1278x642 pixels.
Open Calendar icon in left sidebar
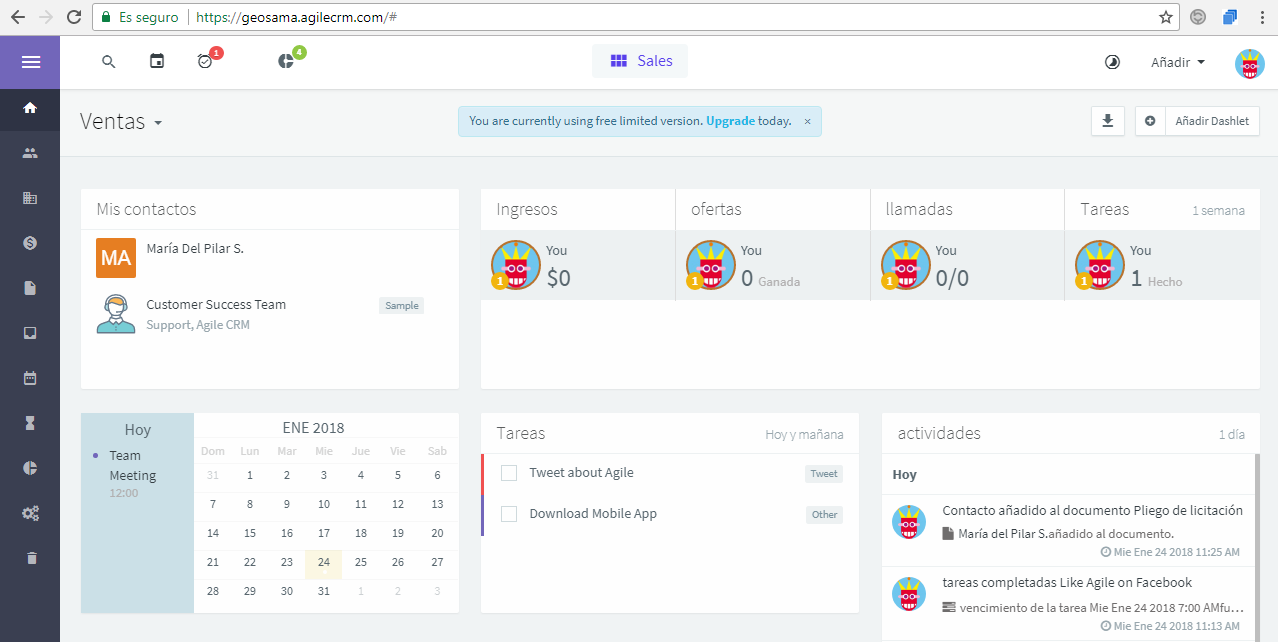point(30,378)
